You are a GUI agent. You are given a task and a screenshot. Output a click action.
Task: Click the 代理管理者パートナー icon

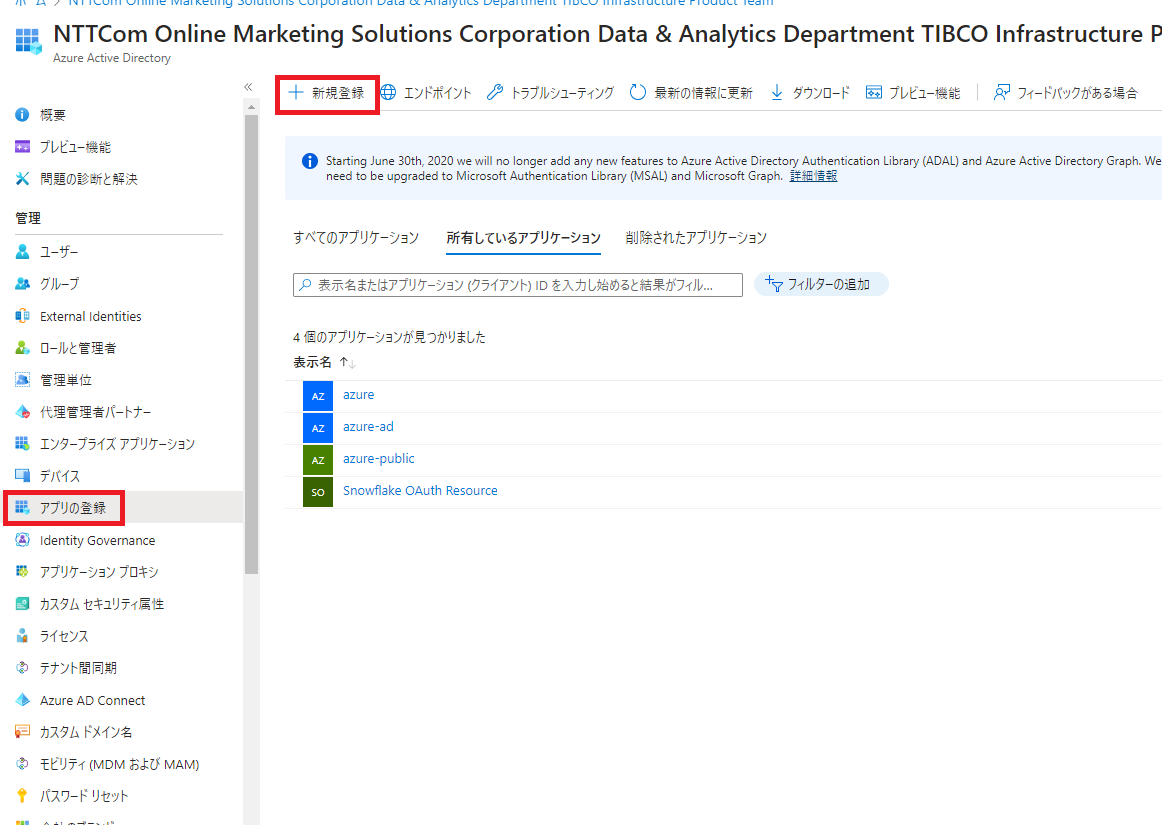pyautogui.click(x=22, y=411)
